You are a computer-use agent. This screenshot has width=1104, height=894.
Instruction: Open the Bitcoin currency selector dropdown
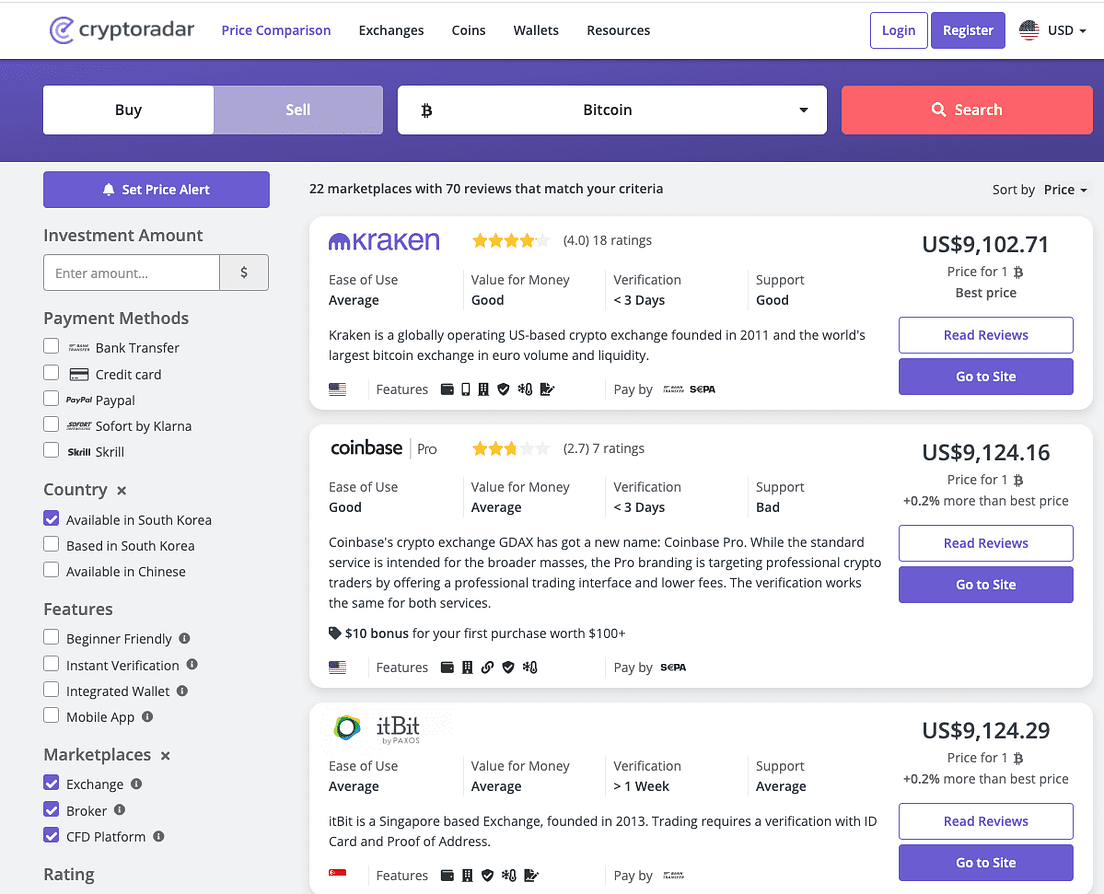point(611,110)
